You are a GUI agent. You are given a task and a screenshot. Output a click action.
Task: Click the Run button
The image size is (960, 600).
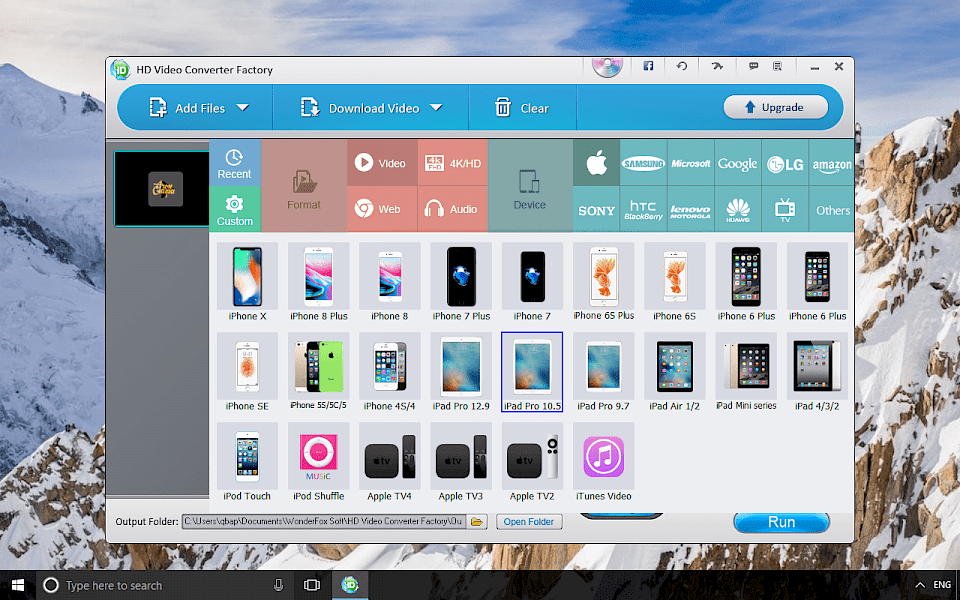(781, 522)
